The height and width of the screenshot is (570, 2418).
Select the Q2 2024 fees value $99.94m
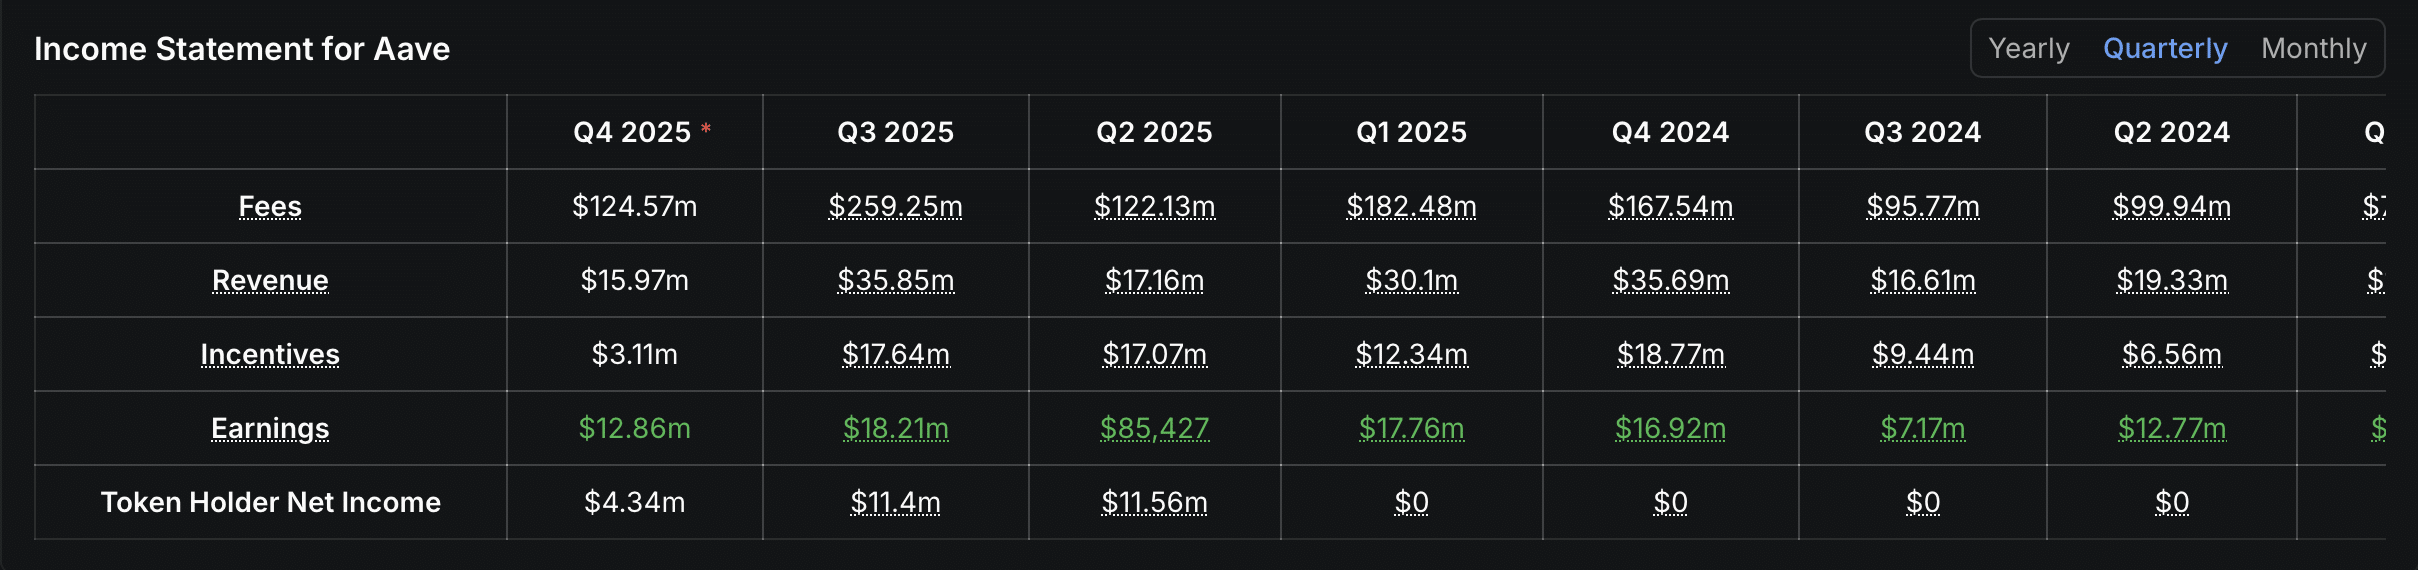pos(2171,206)
